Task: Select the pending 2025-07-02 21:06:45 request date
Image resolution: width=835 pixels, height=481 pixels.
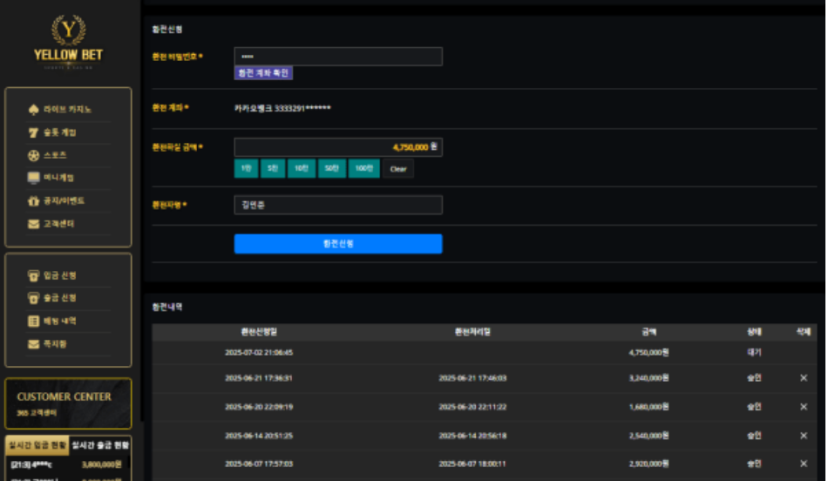Action: tap(259, 353)
